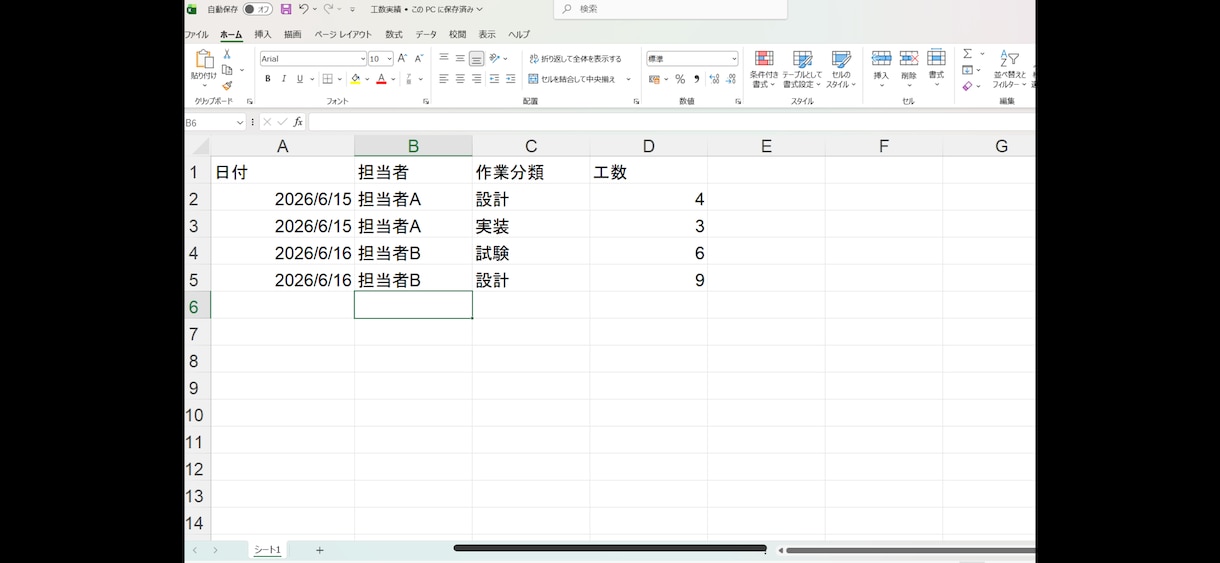Select the シート1 sheet tab
This screenshot has height=563, width=1220.
(x=267, y=550)
